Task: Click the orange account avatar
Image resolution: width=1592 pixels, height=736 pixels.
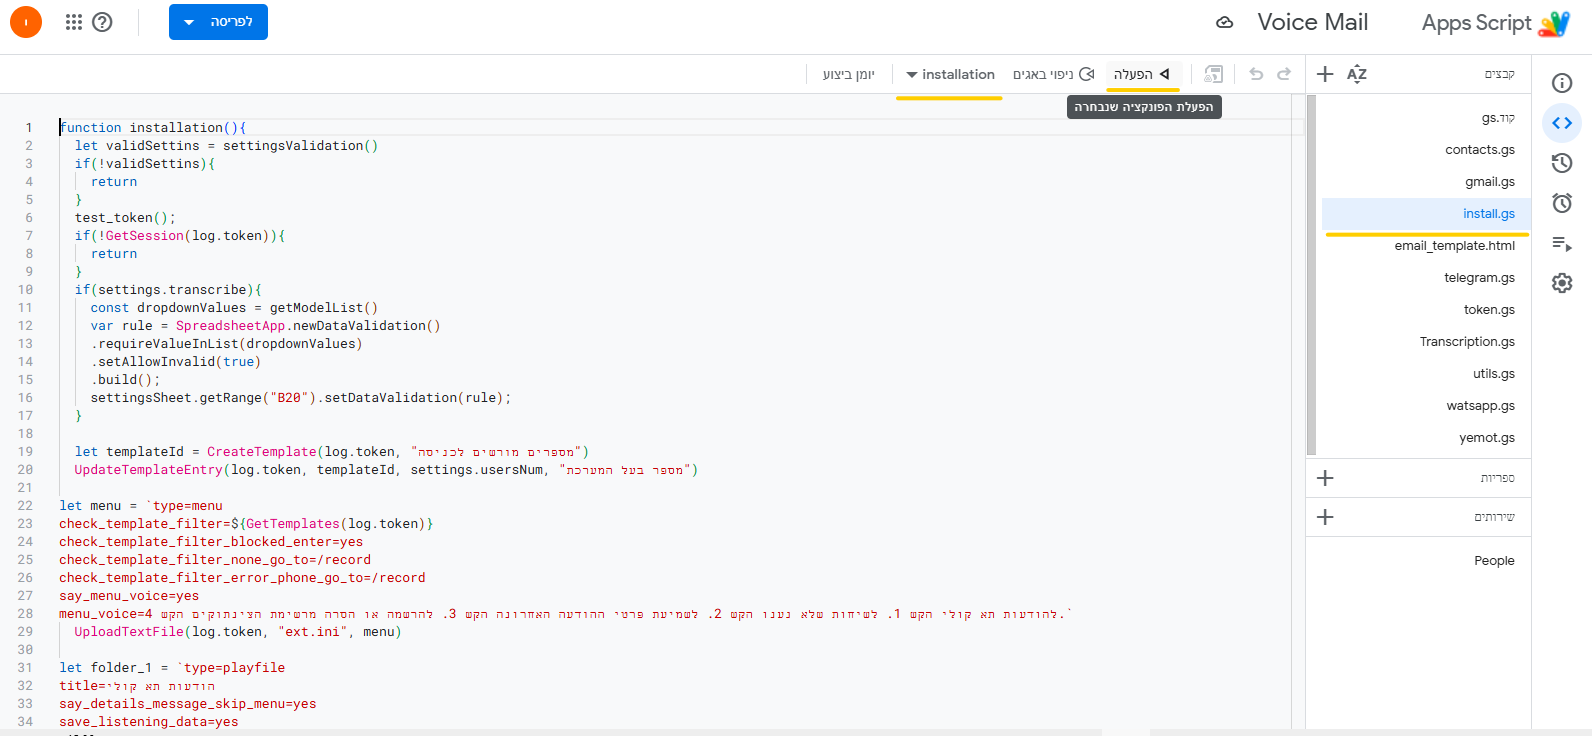Action: coord(26,22)
